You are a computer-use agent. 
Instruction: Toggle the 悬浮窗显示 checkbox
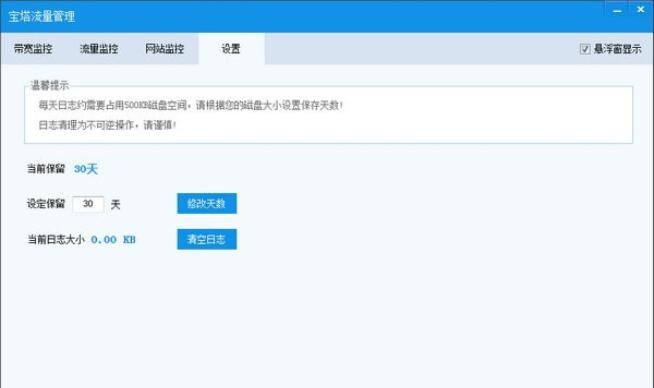(585, 49)
